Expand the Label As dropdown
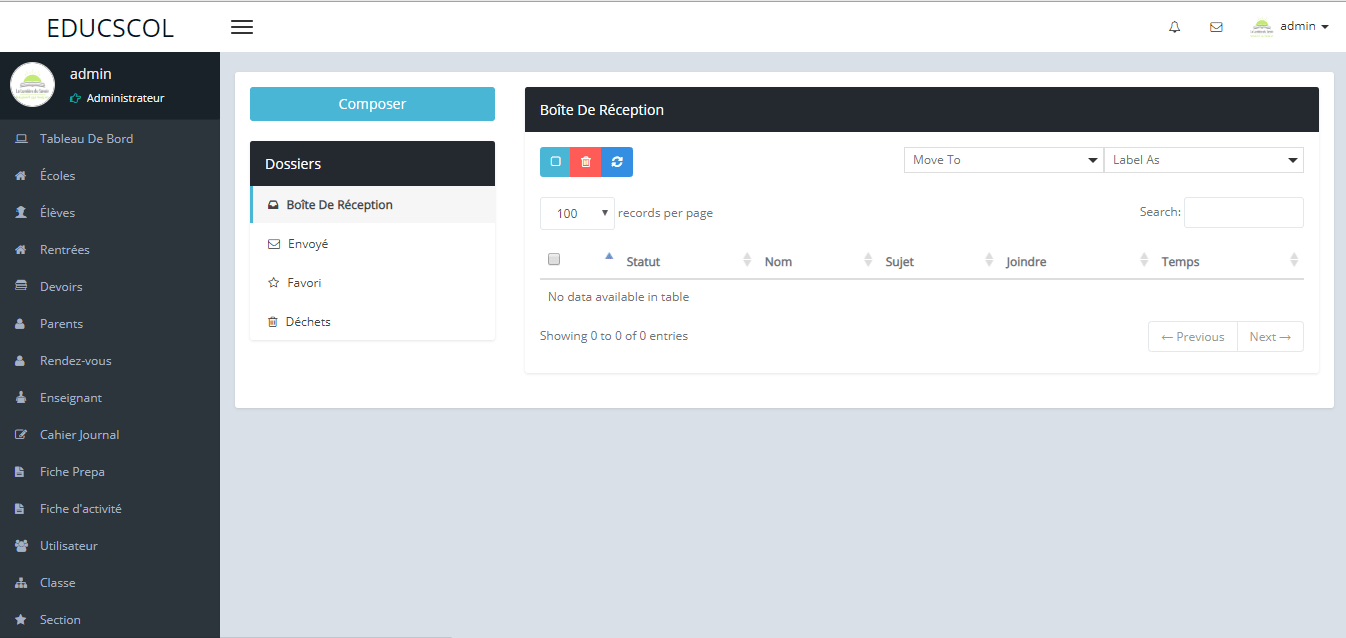Viewport: 1346px width, 638px height. pyautogui.click(x=1203, y=160)
